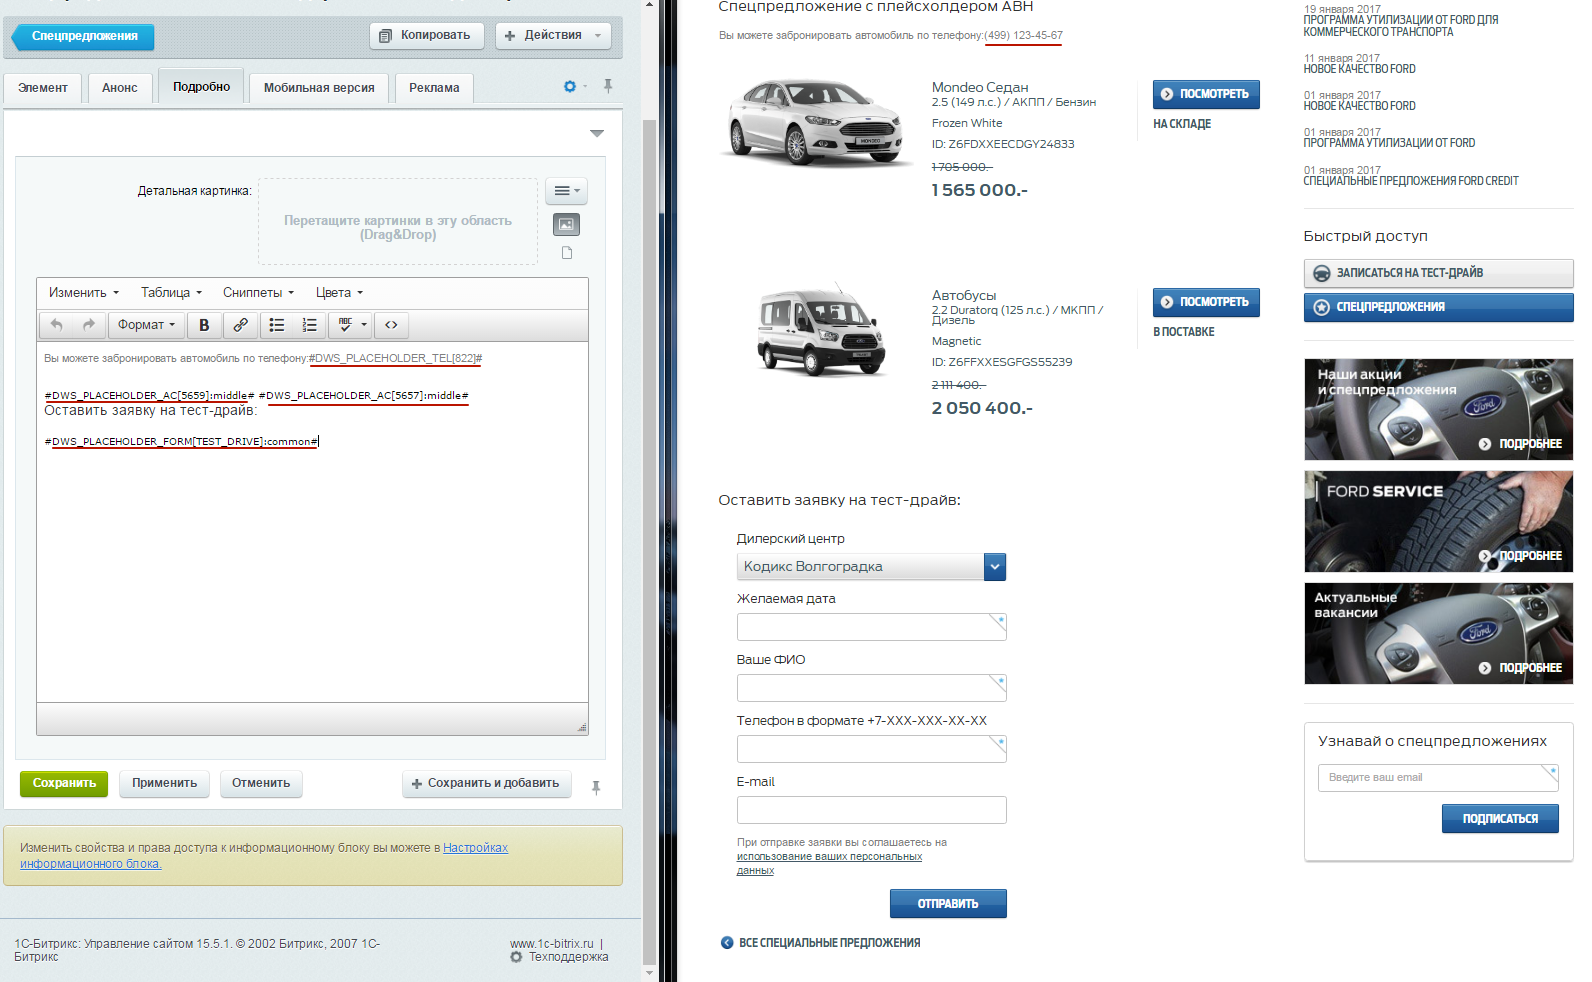Click the blank file icon under the picture button
The width and height of the screenshot is (1592, 982).
567,253
